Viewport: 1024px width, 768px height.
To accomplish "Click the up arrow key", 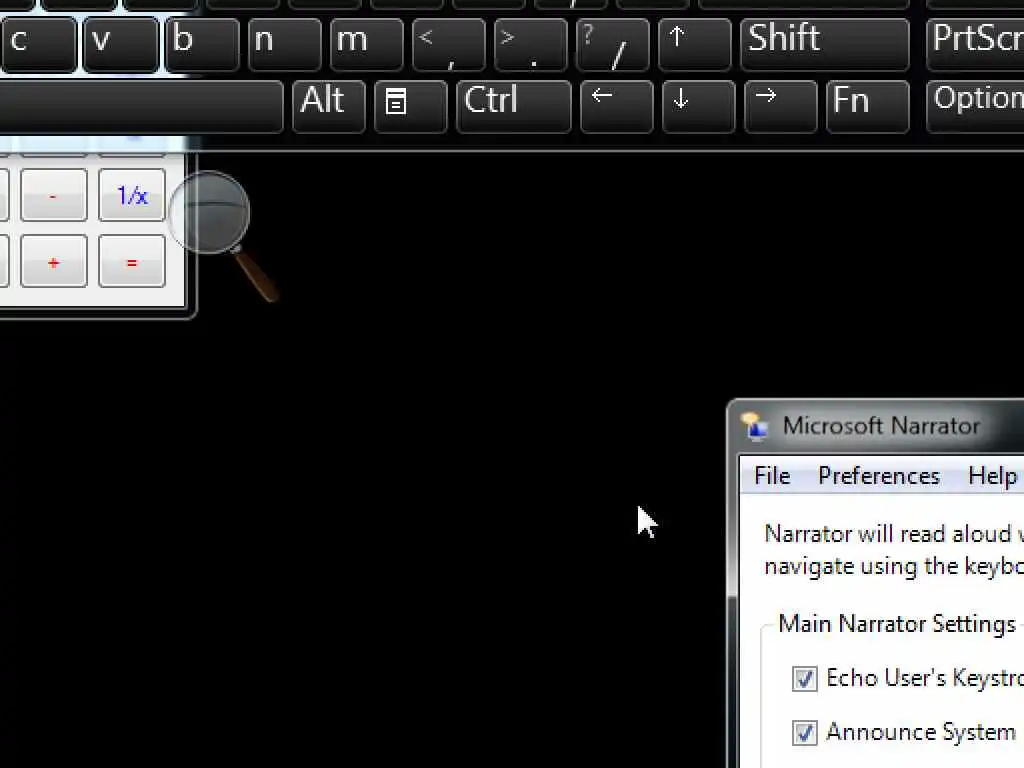I will (x=695, y=44).
